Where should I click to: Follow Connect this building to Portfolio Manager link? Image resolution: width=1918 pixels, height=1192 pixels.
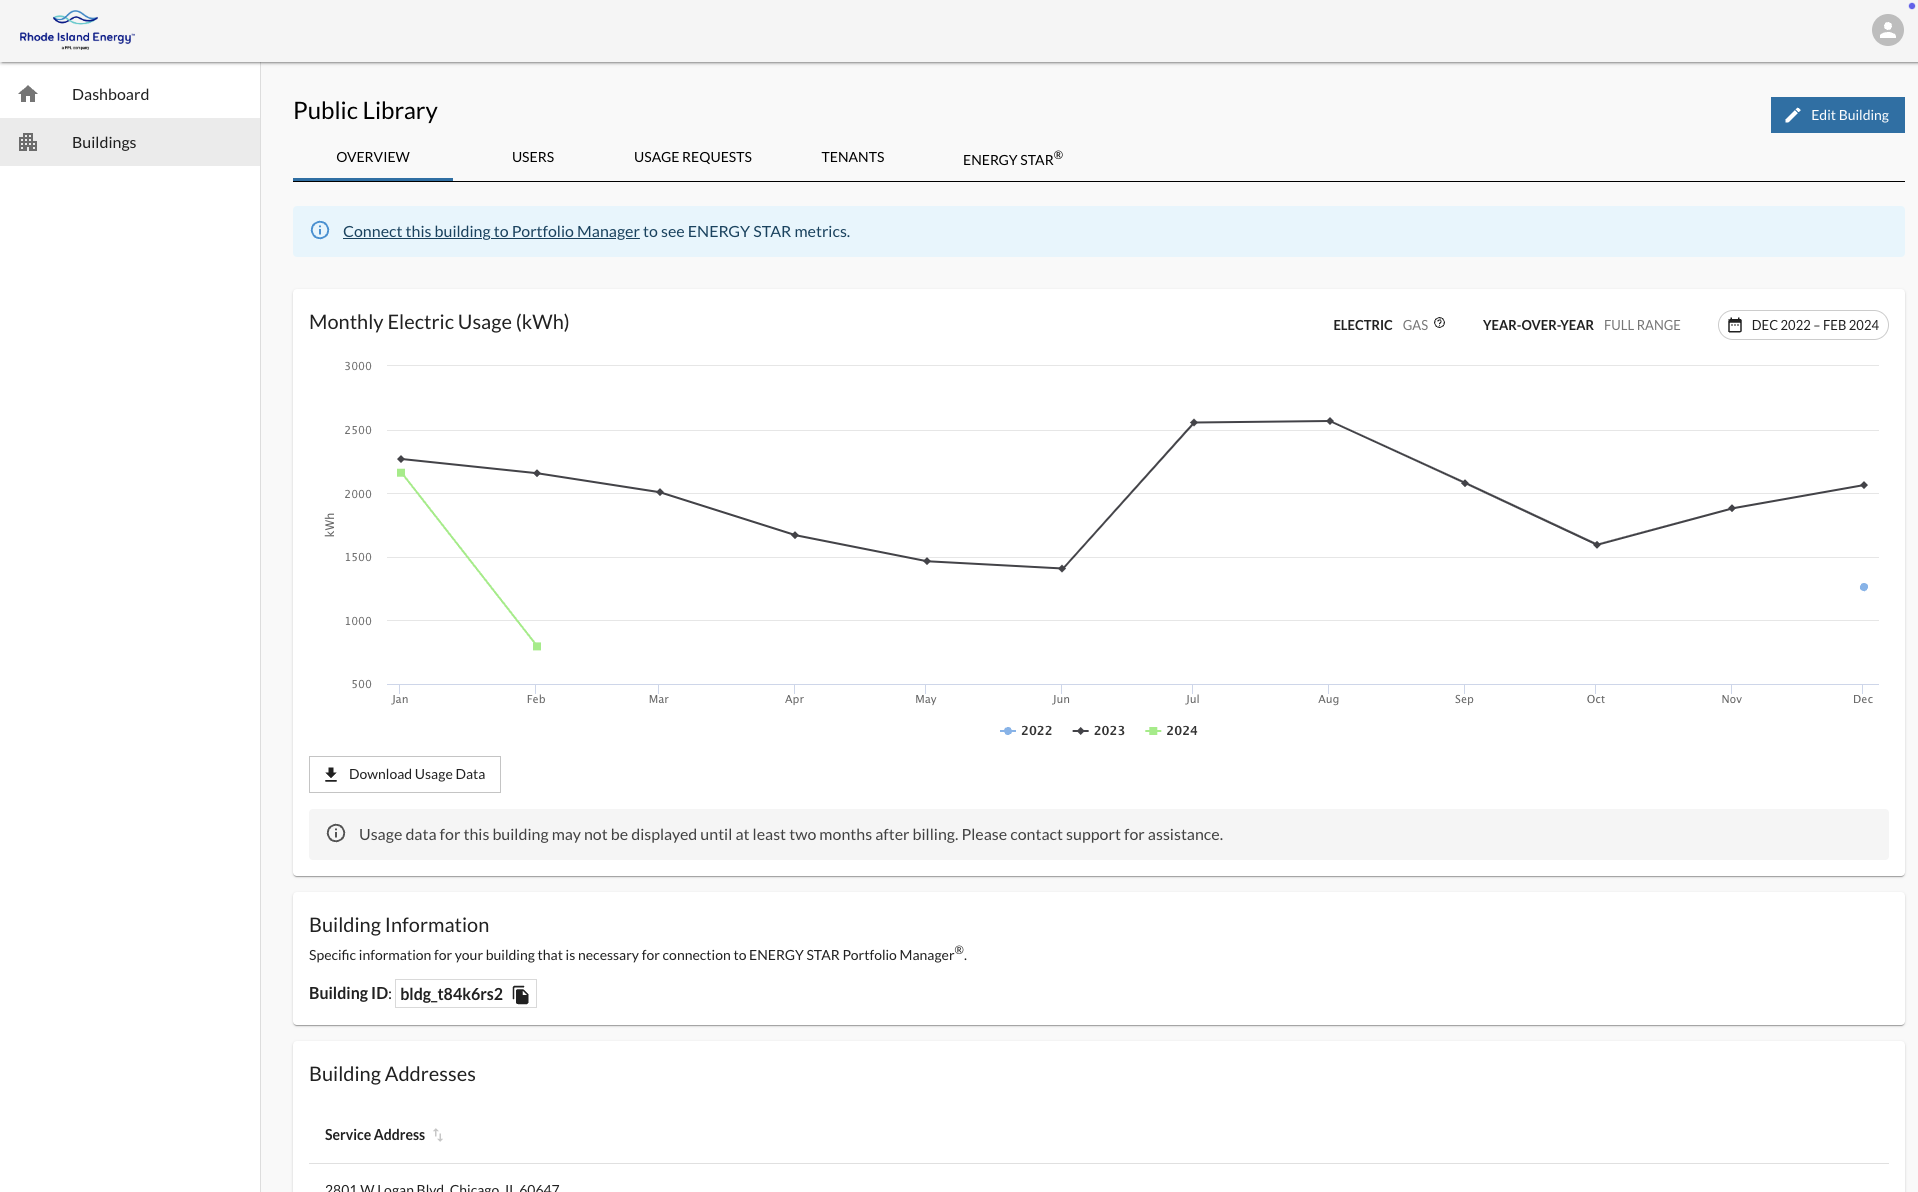(490, 232)
